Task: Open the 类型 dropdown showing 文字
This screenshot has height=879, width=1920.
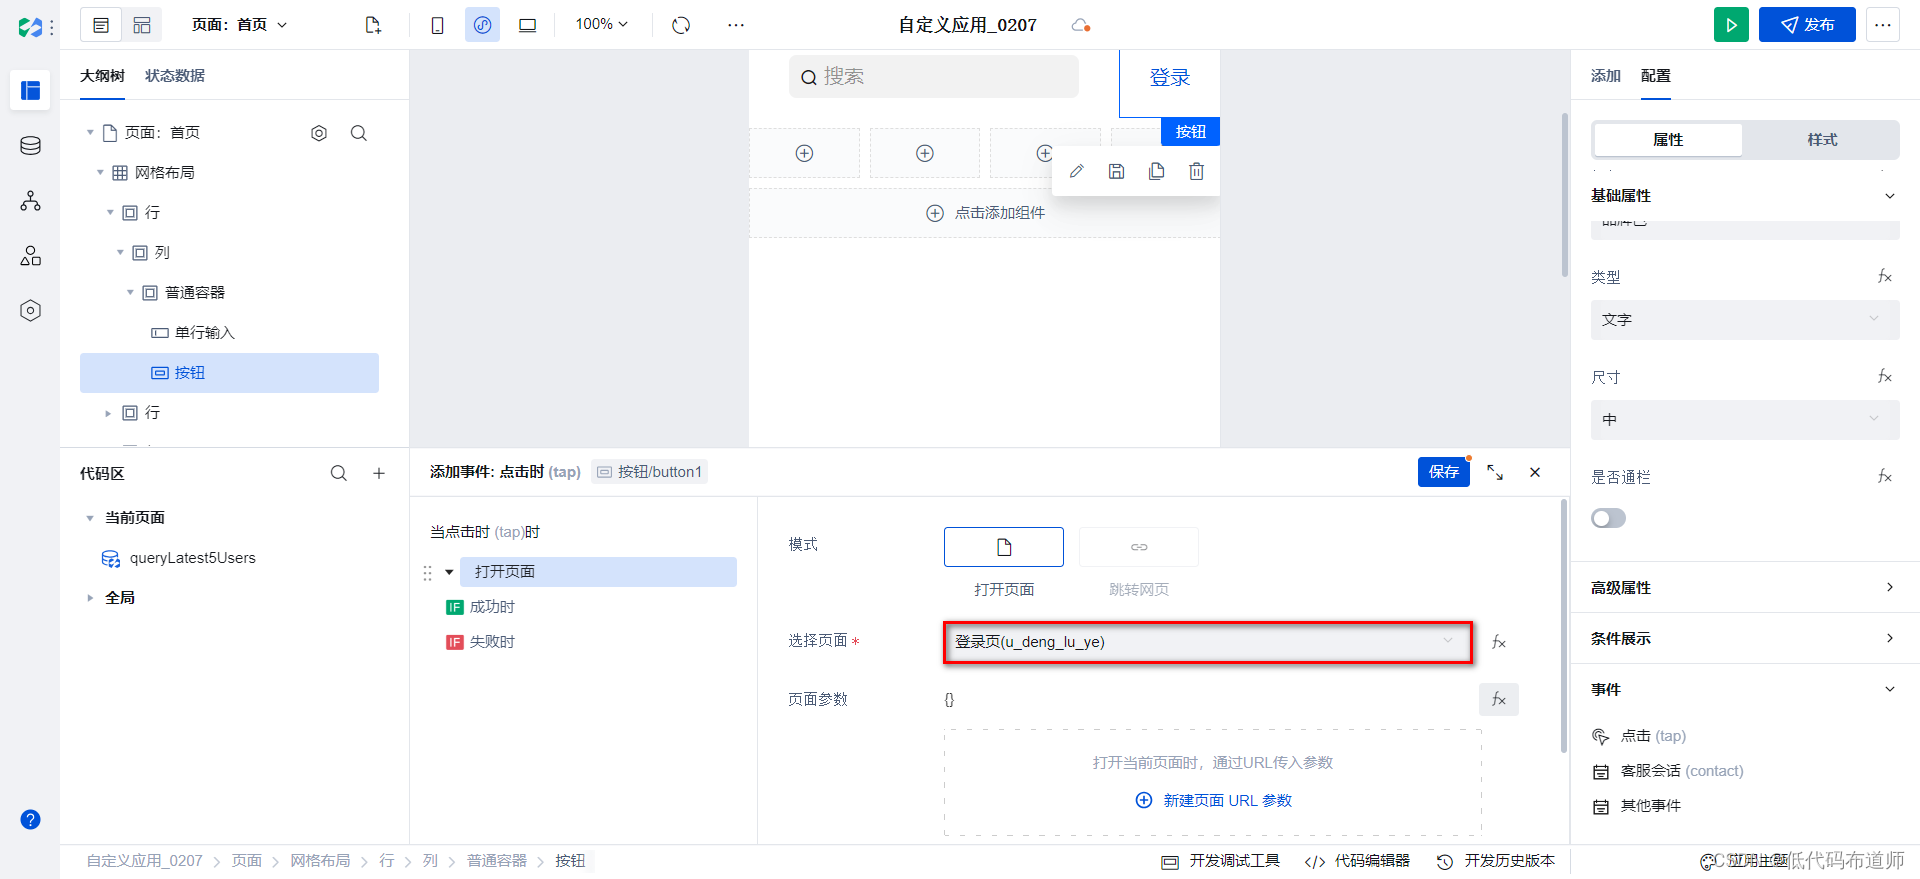Action: 1745,320
